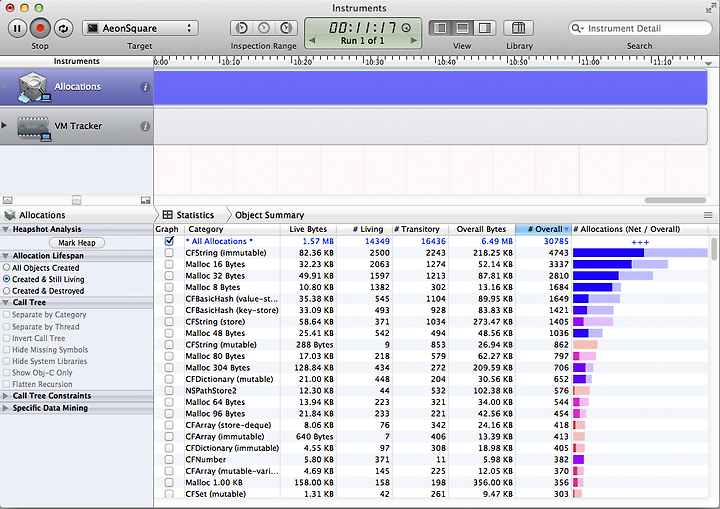Select the CFNumber category row
This screenshot has height=509, width=720.
pyautogui.click(x=431, y=459)
